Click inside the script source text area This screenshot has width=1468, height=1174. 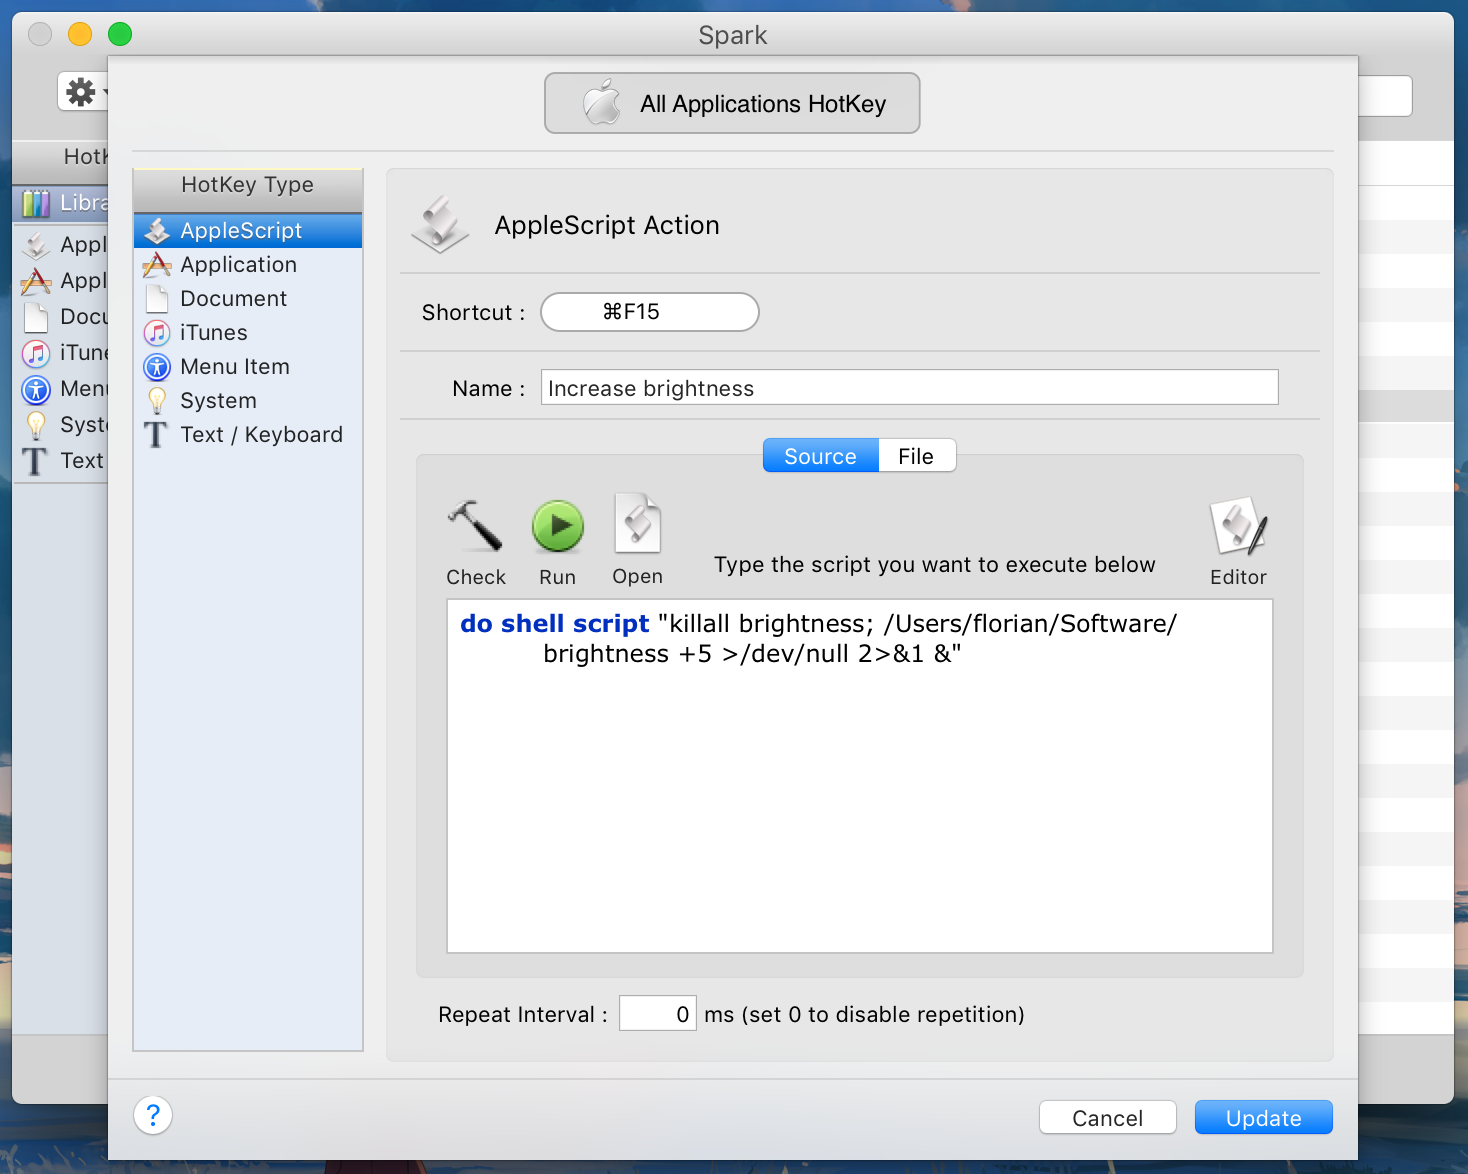[x=860, y=776]
